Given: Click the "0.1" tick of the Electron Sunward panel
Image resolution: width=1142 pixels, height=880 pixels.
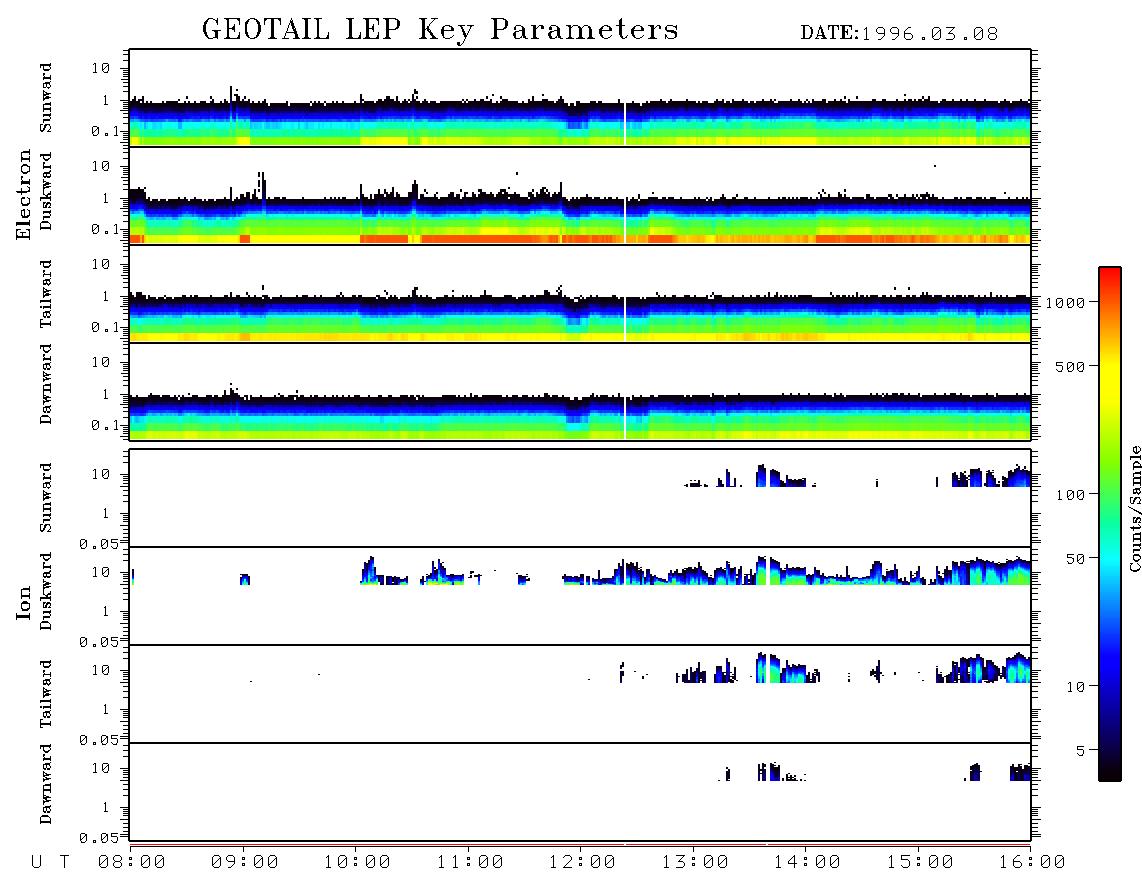Looking at the screenshot, I should point(105,131).
